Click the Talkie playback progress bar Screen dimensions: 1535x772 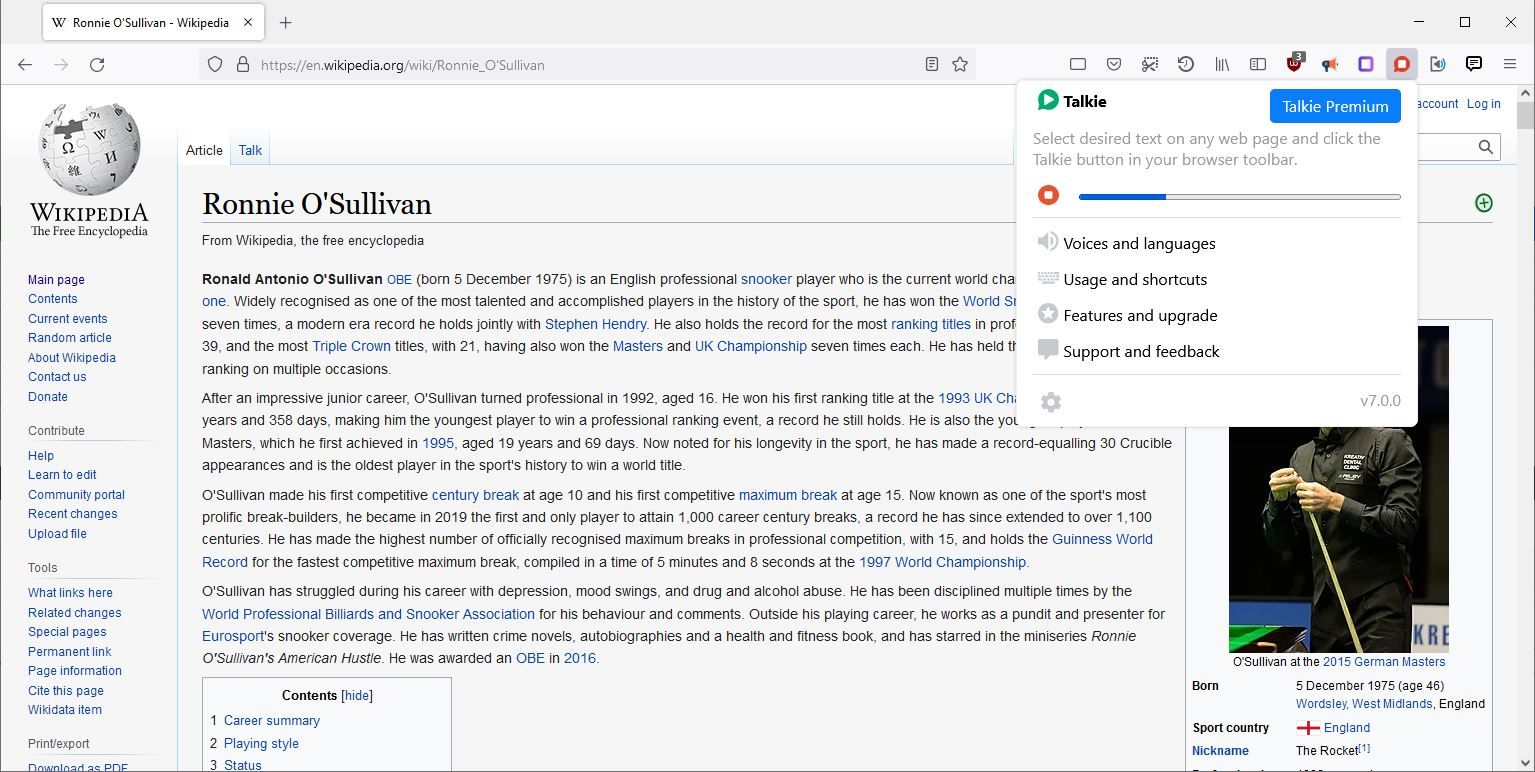coord(1239,197)
